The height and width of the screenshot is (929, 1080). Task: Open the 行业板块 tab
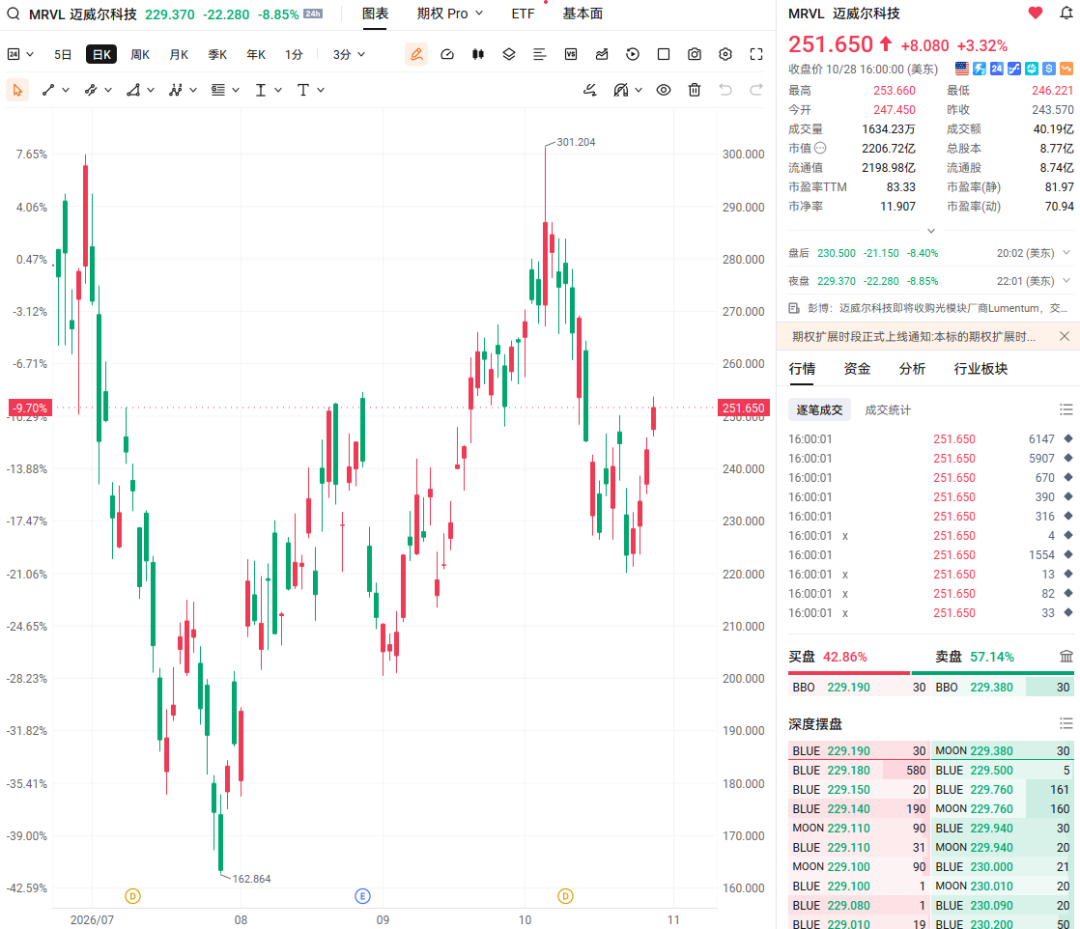(981, 369)
